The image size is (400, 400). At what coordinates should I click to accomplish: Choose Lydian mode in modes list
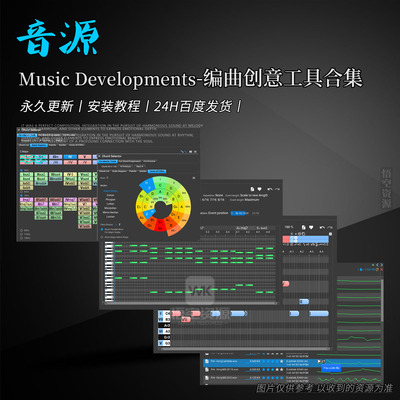pyautogui.click(x=110, y=204)
